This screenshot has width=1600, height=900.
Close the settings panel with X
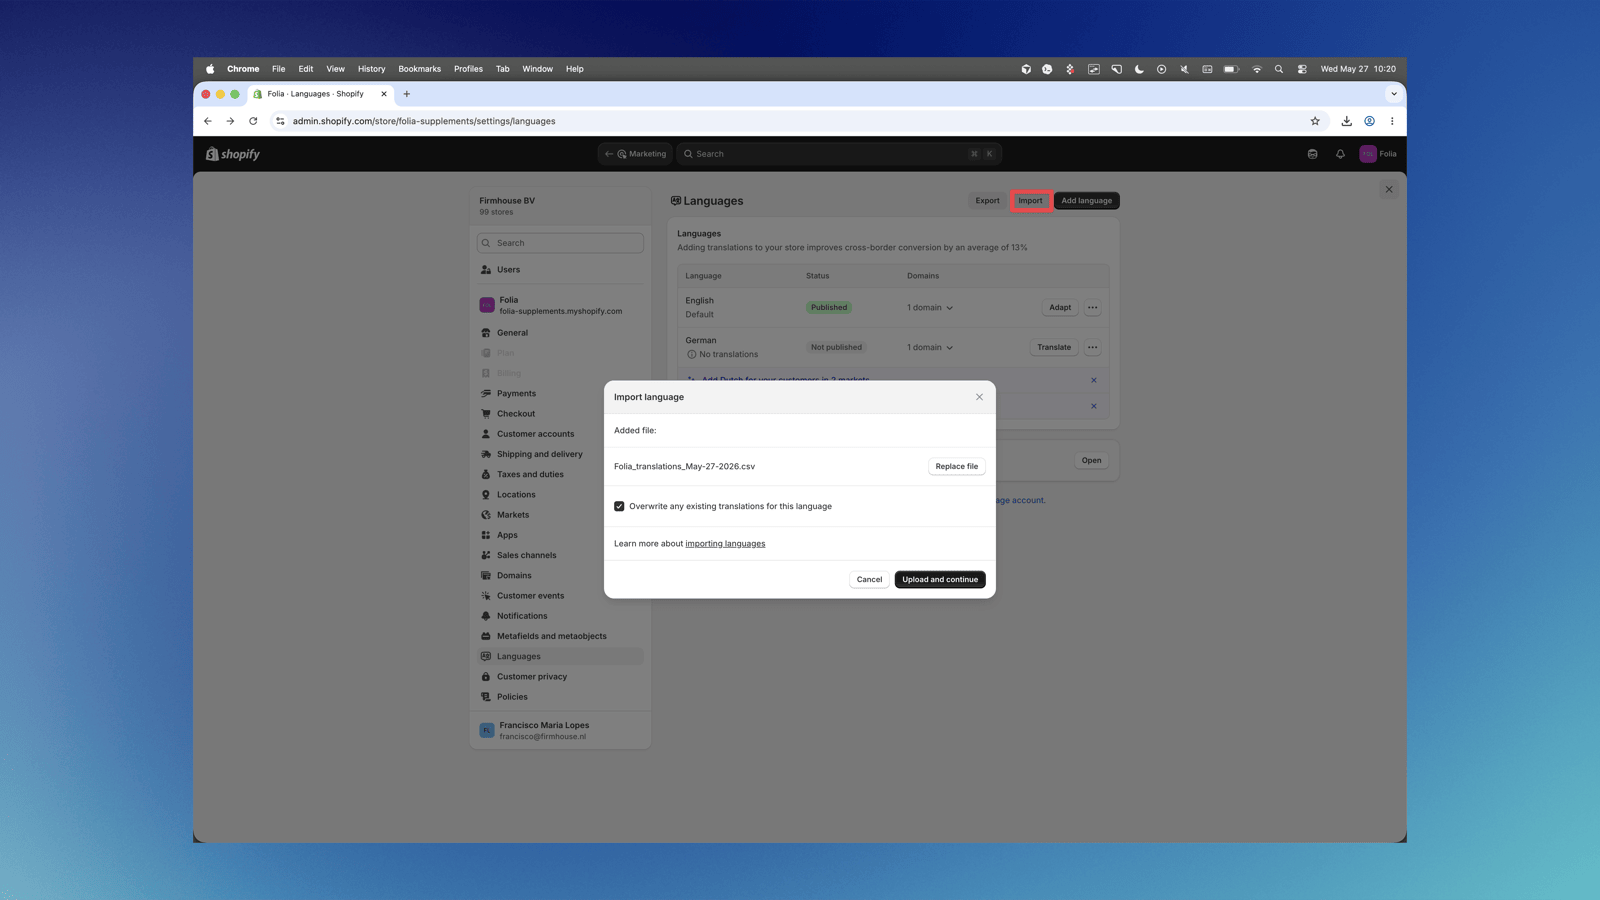(x=1389, y=189)
